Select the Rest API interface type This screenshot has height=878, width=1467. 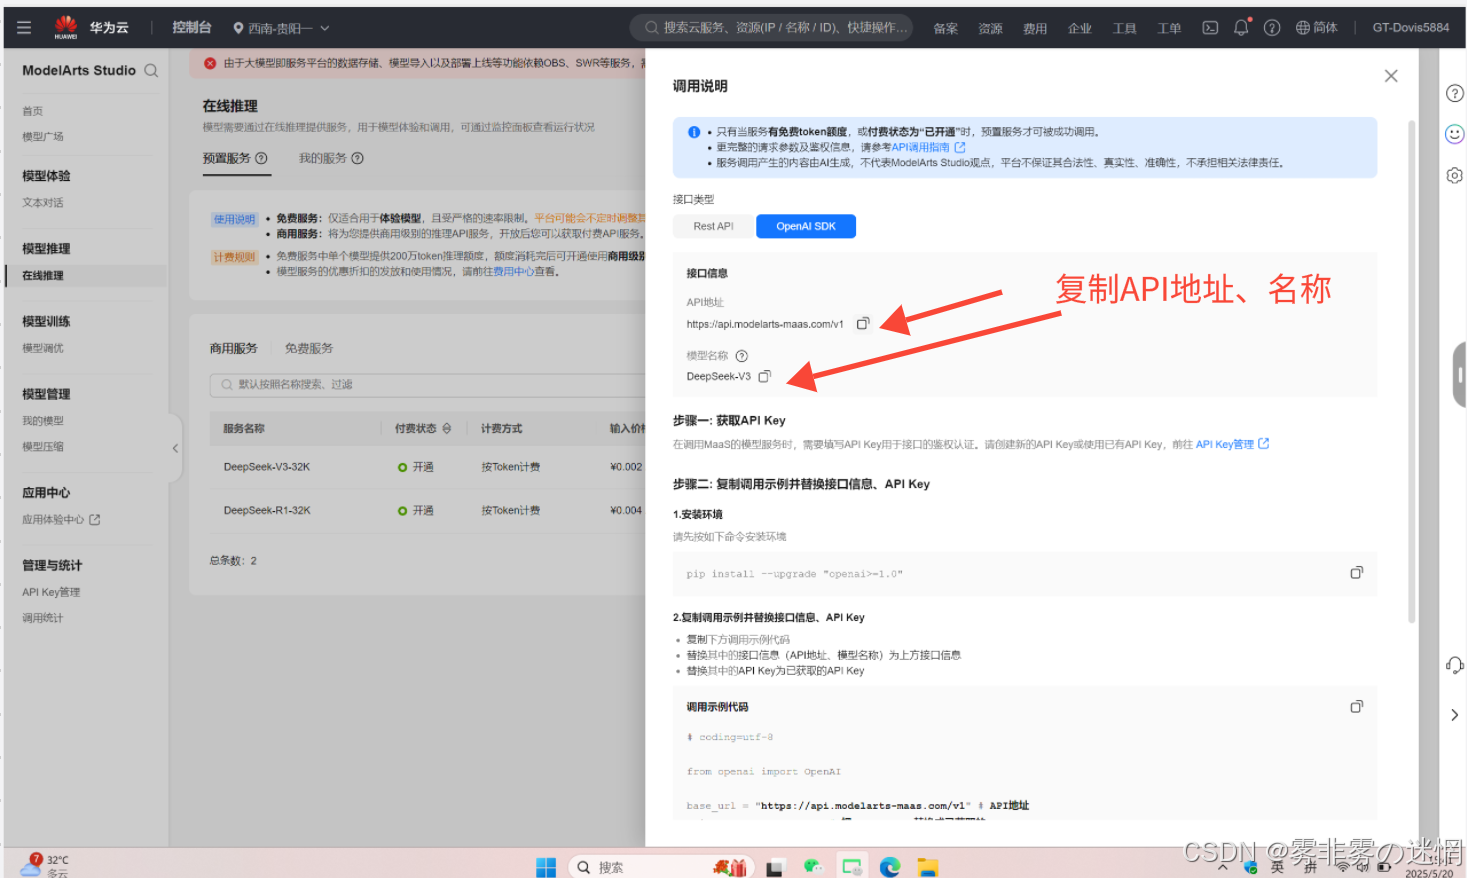point(713,226)
